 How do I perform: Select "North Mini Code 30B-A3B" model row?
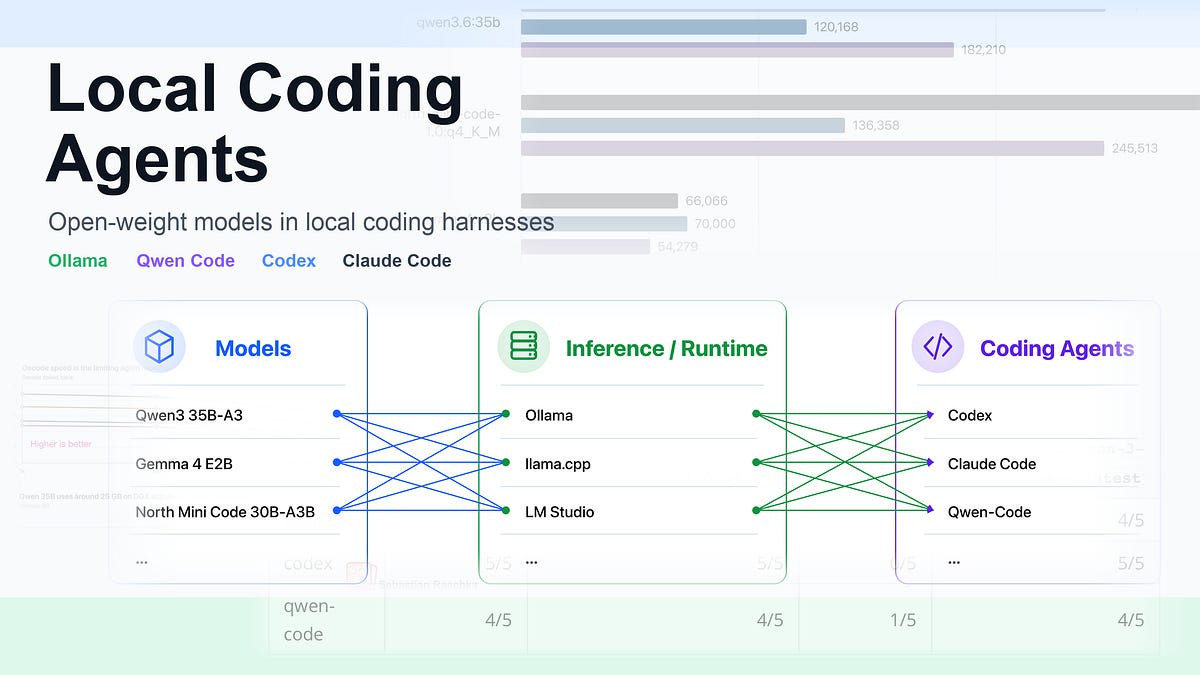(225, 512)
